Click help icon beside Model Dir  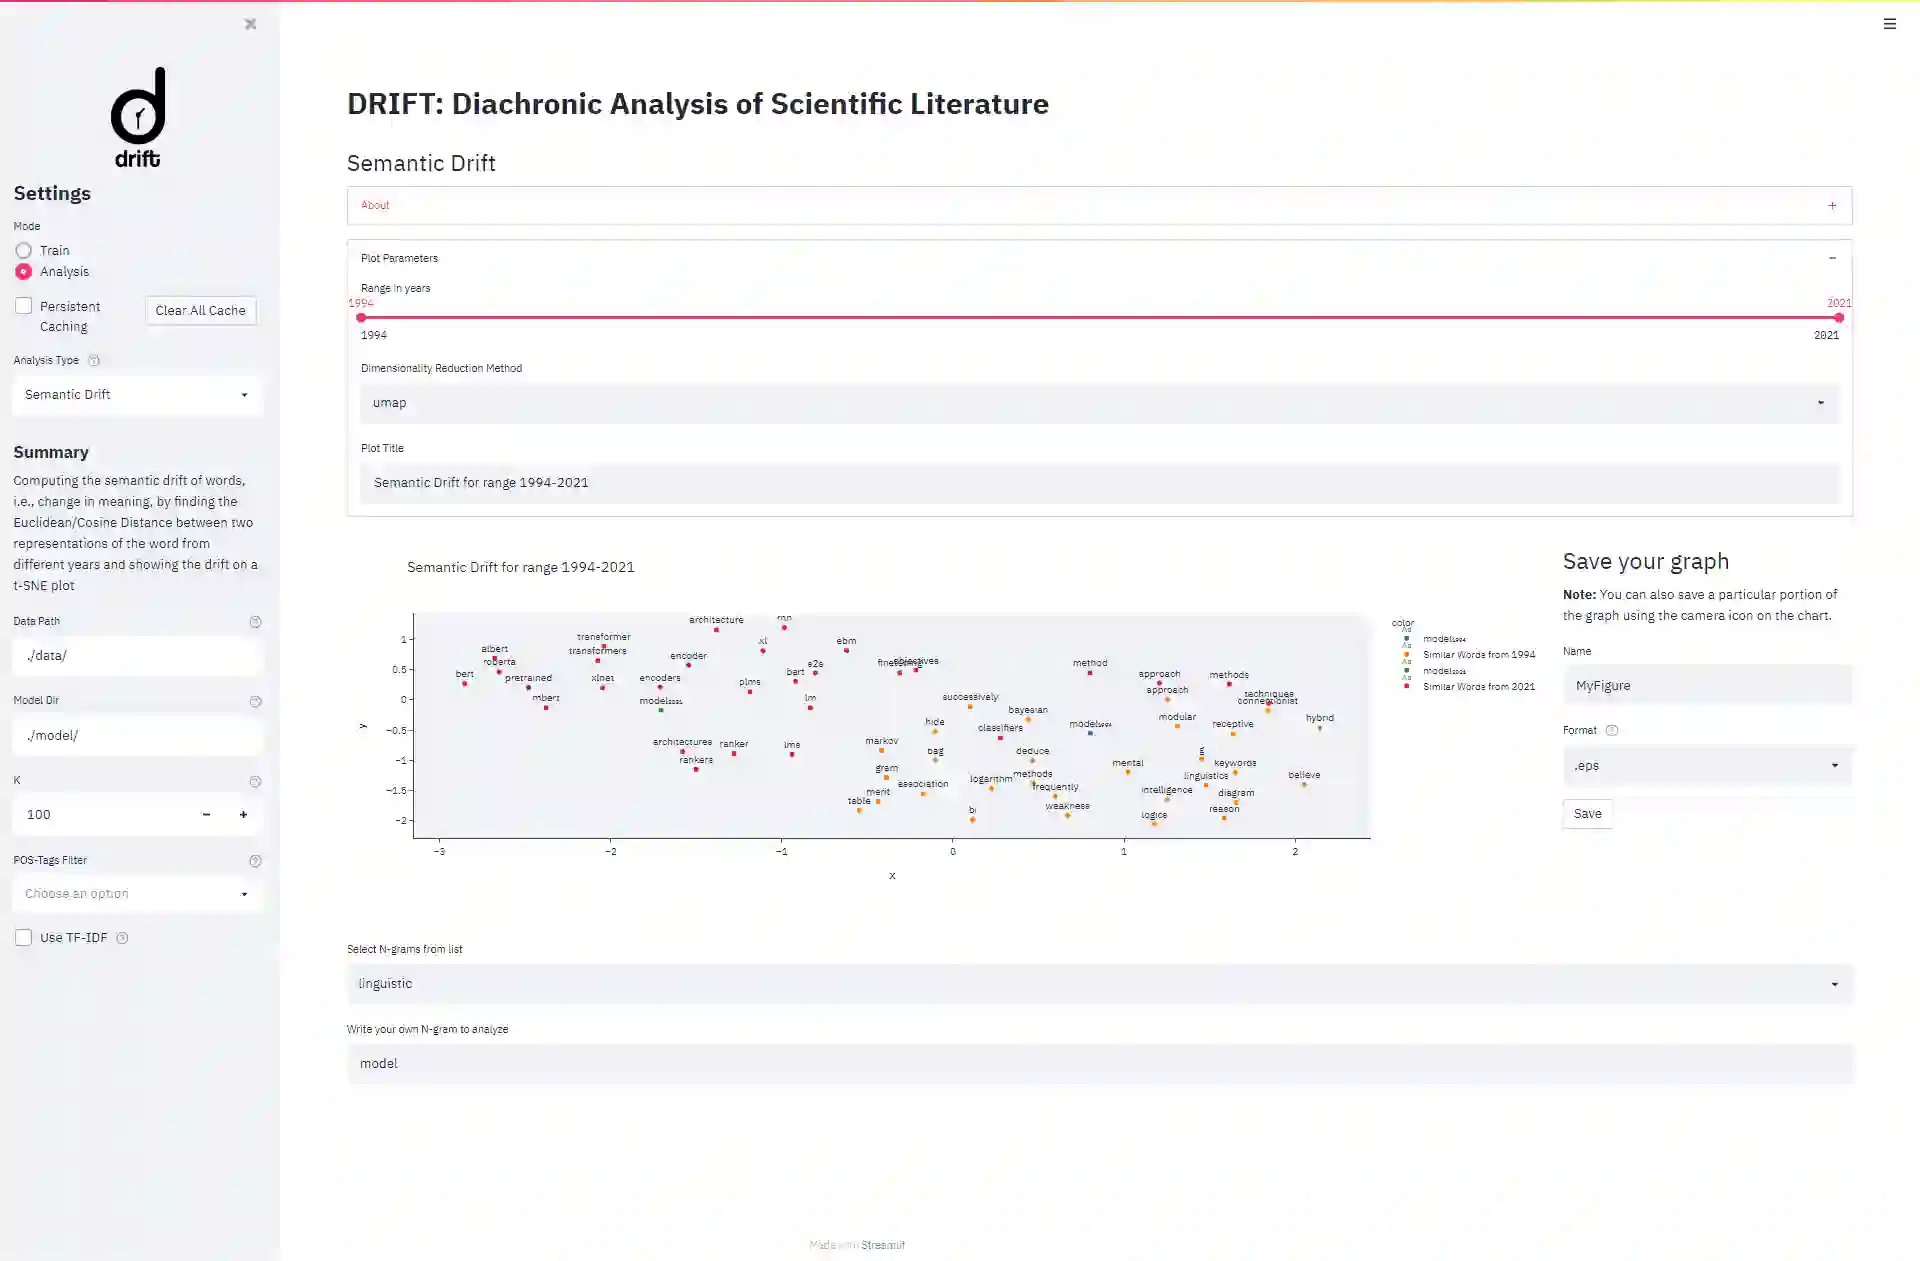coord(255,702)
